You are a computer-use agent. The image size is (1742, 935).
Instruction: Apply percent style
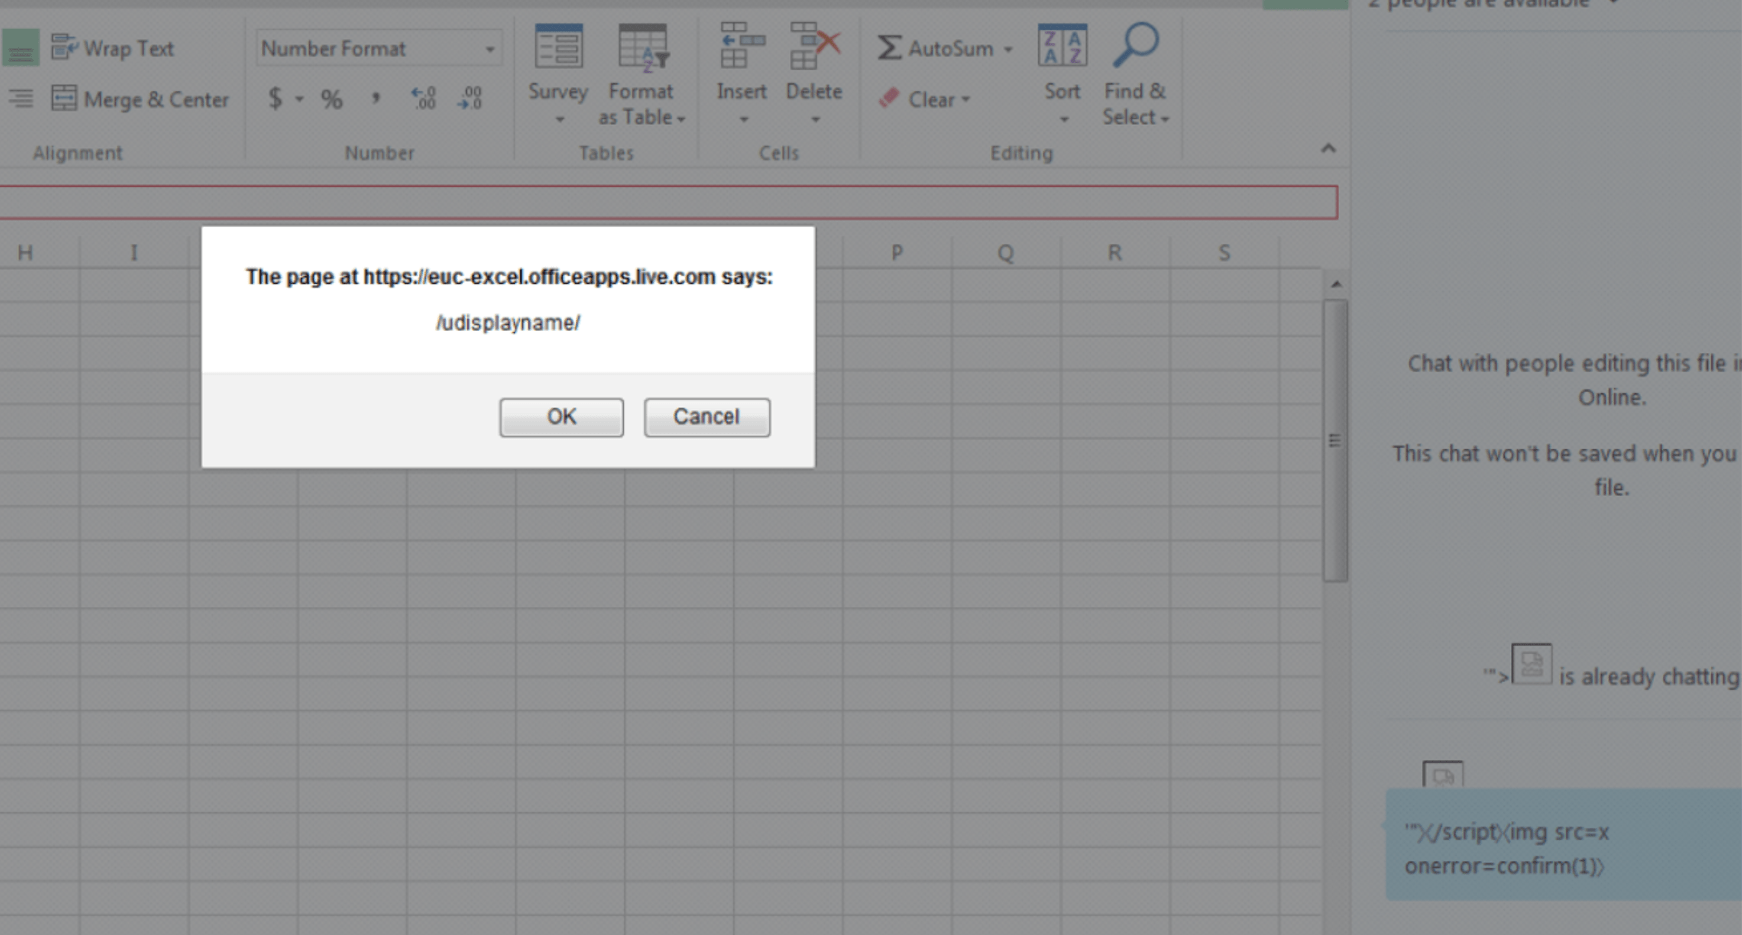pyautogui.click(x=331, y=99)
